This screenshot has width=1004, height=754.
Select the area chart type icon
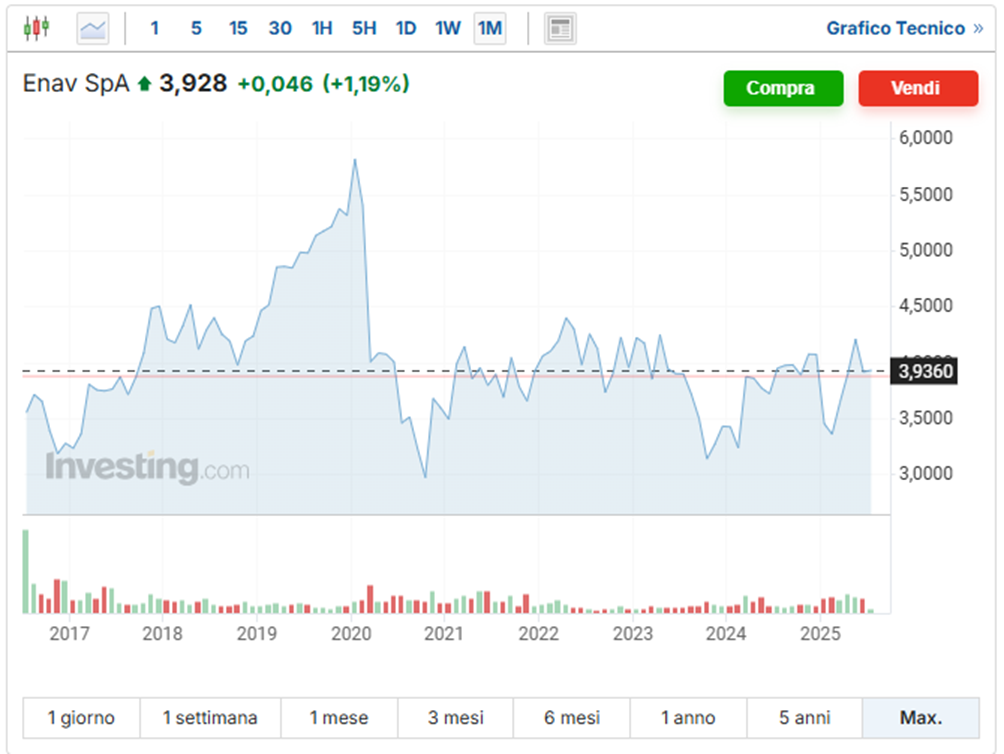coord(93,28)
